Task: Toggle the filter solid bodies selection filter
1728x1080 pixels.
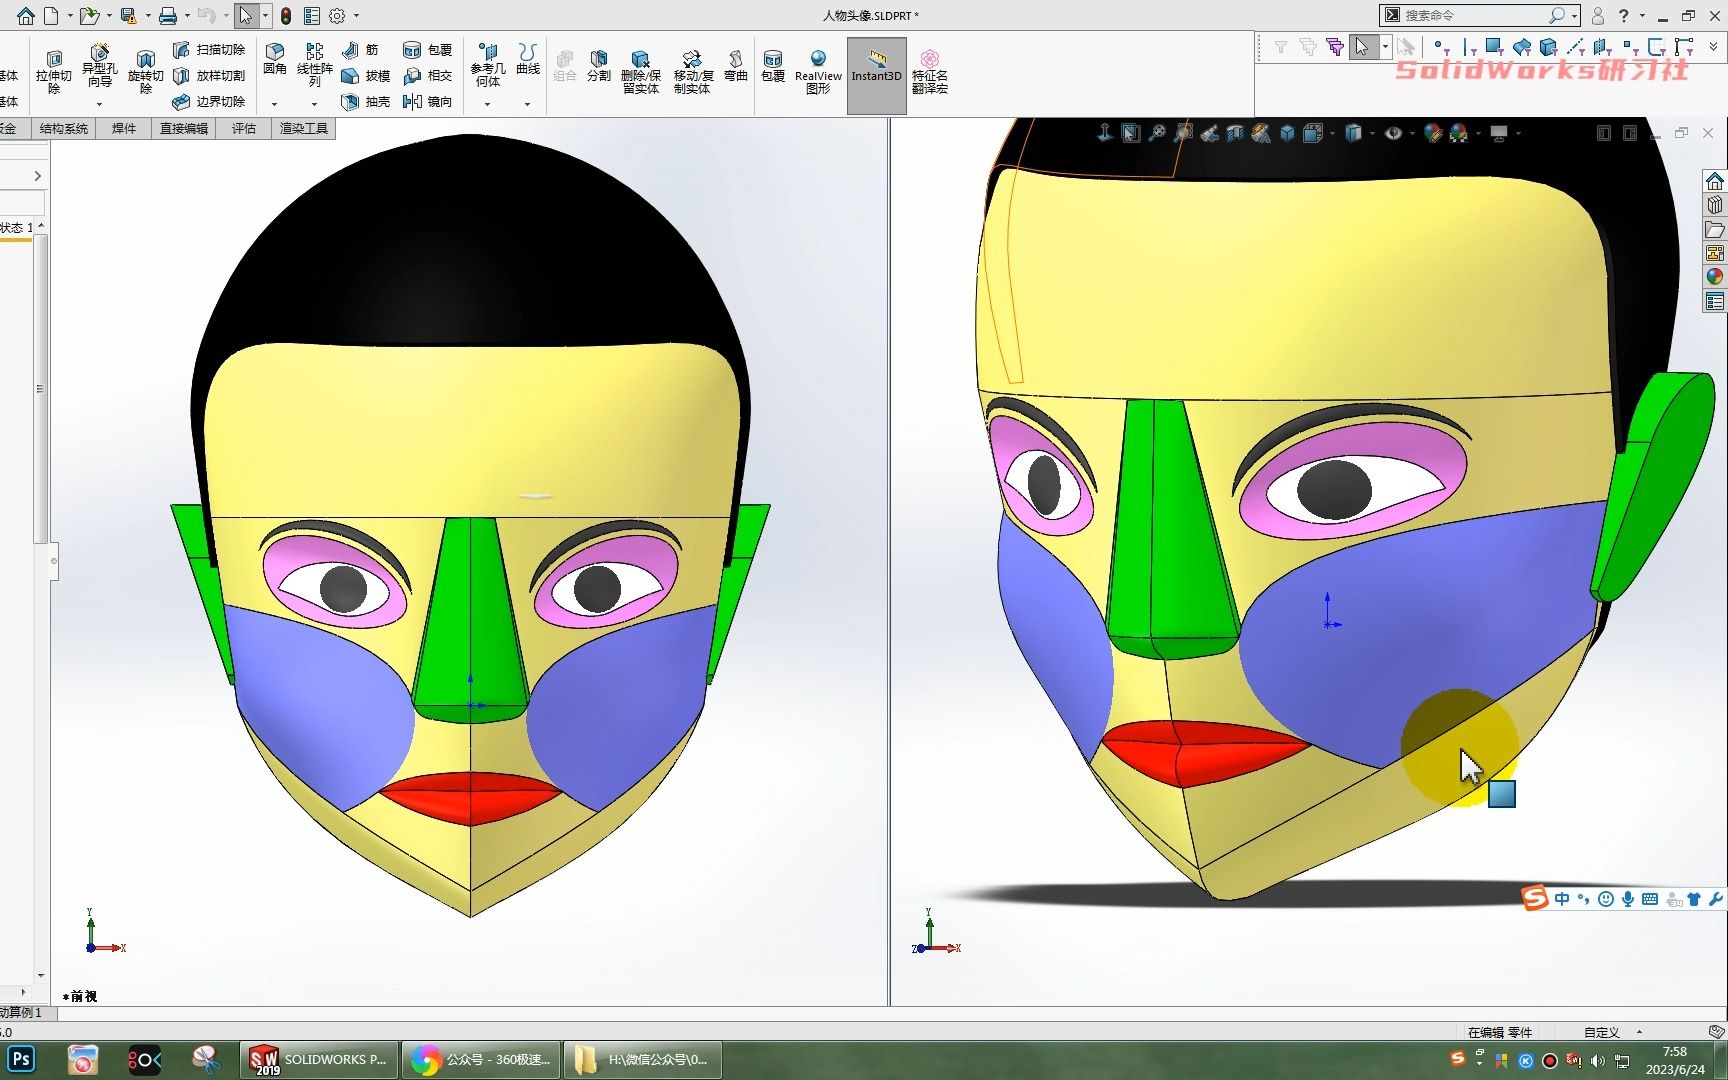Action: (1548, 46)
